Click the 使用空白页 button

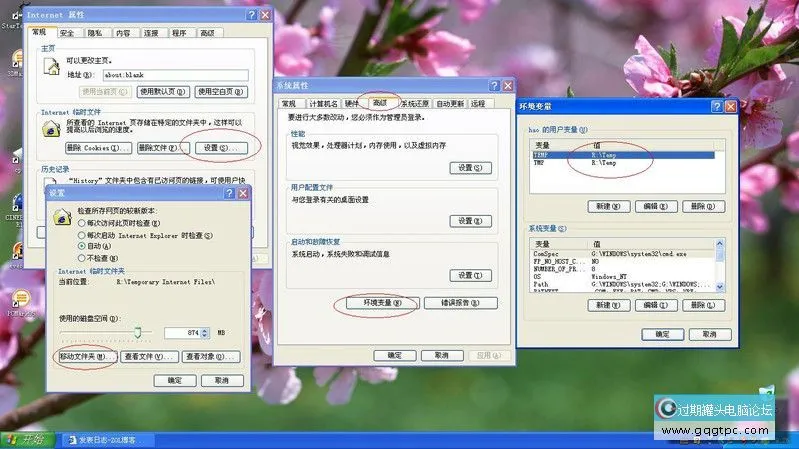pos(221,92)
